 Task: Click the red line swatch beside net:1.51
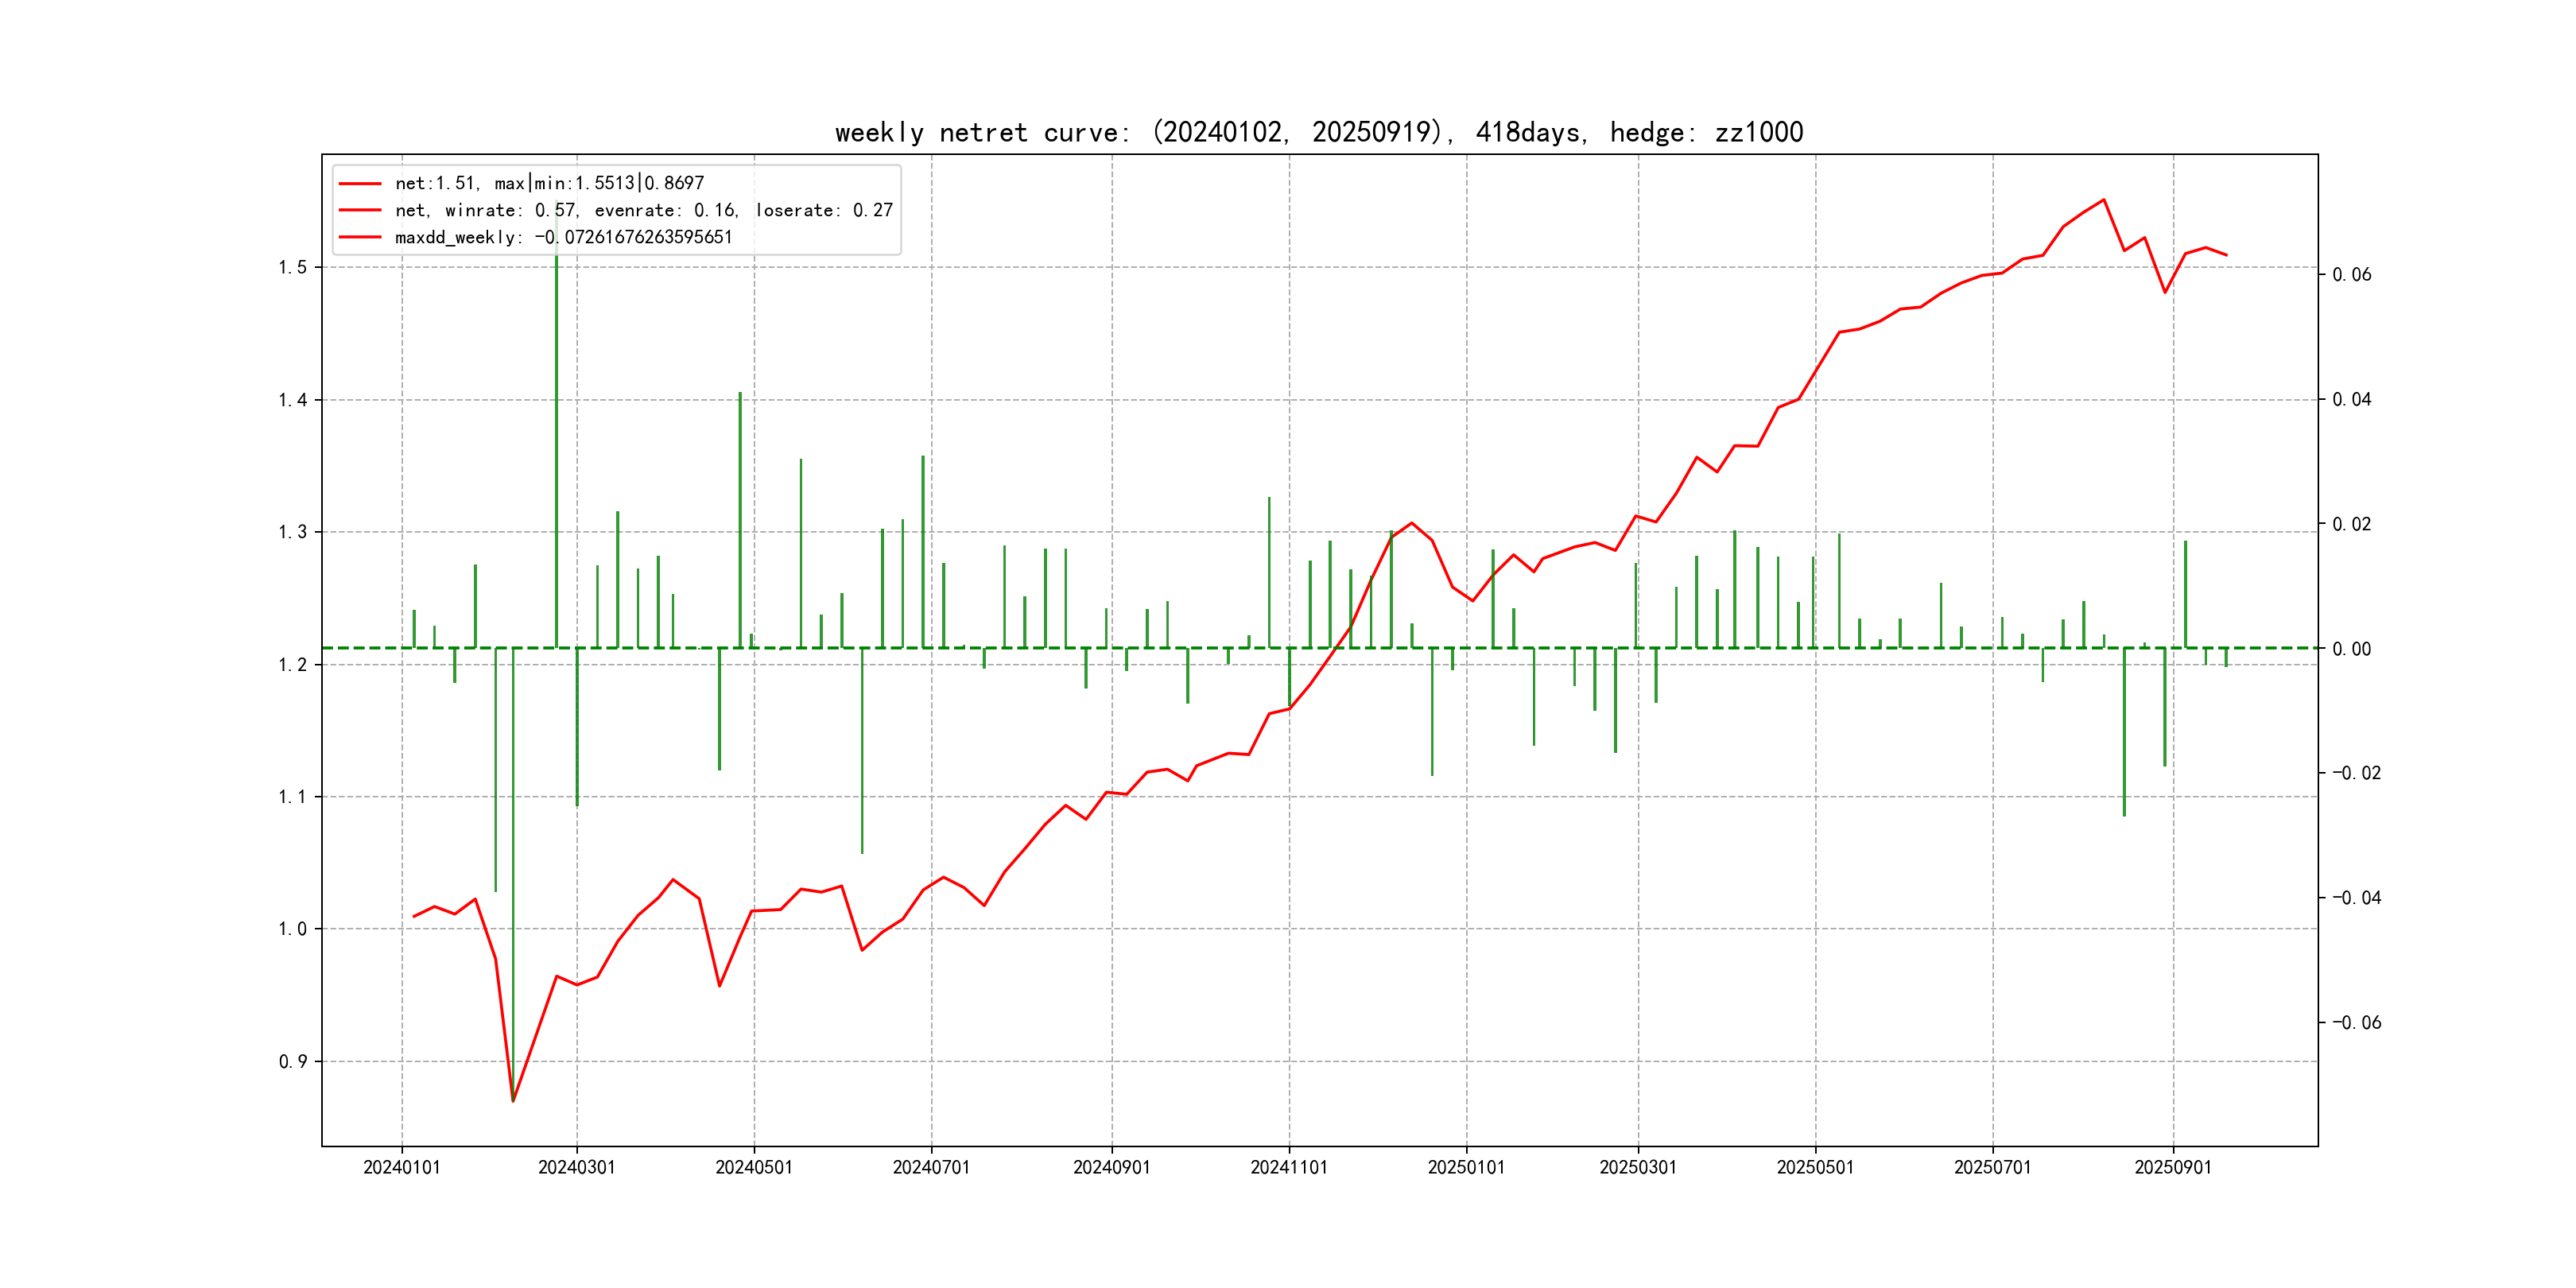(x=360, y=184)
